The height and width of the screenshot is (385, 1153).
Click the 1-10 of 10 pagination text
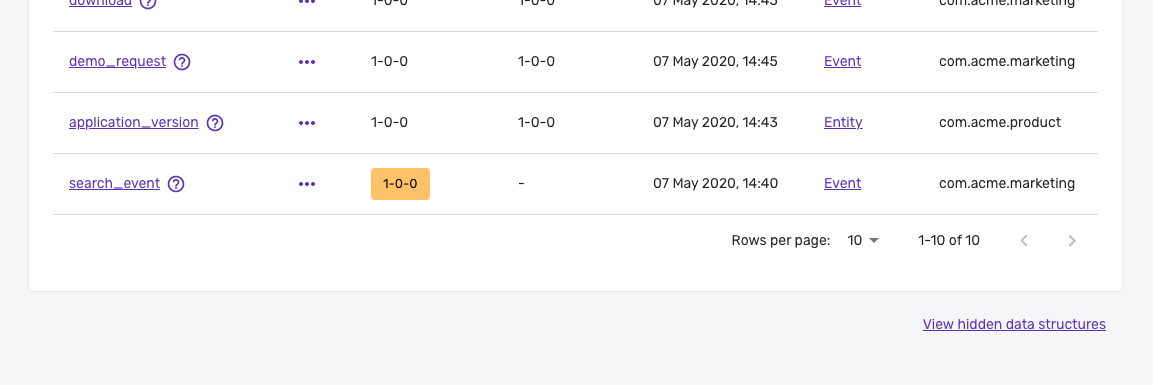coord(949,240)
